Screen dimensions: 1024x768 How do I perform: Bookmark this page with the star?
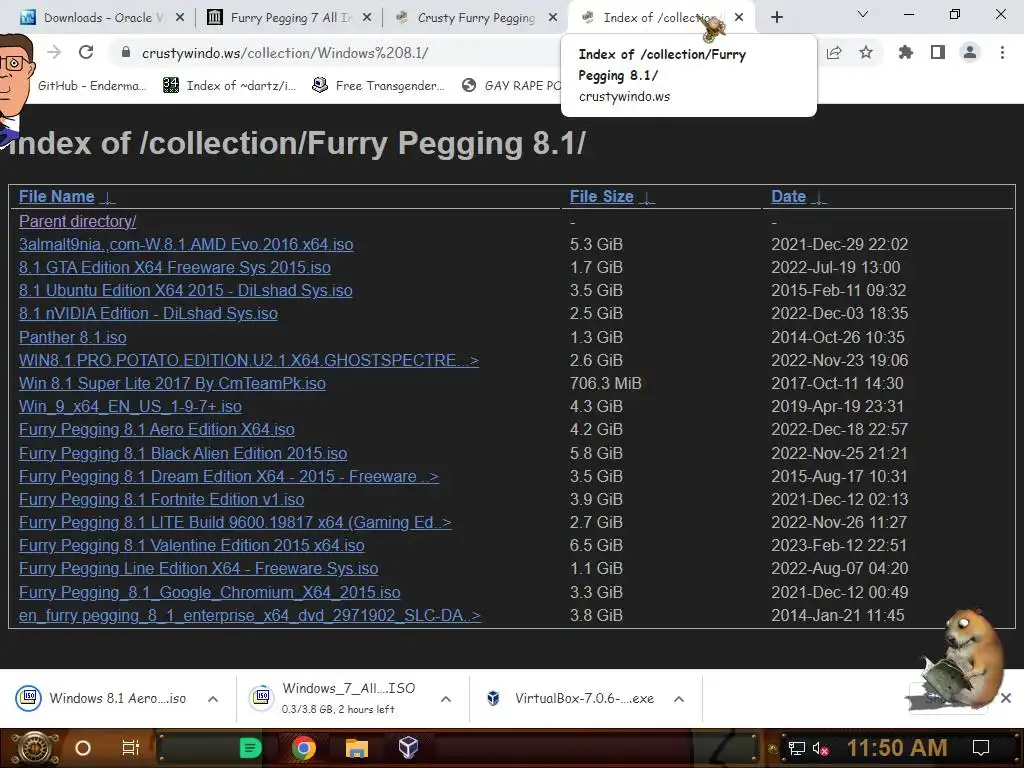tap(866, 52)
